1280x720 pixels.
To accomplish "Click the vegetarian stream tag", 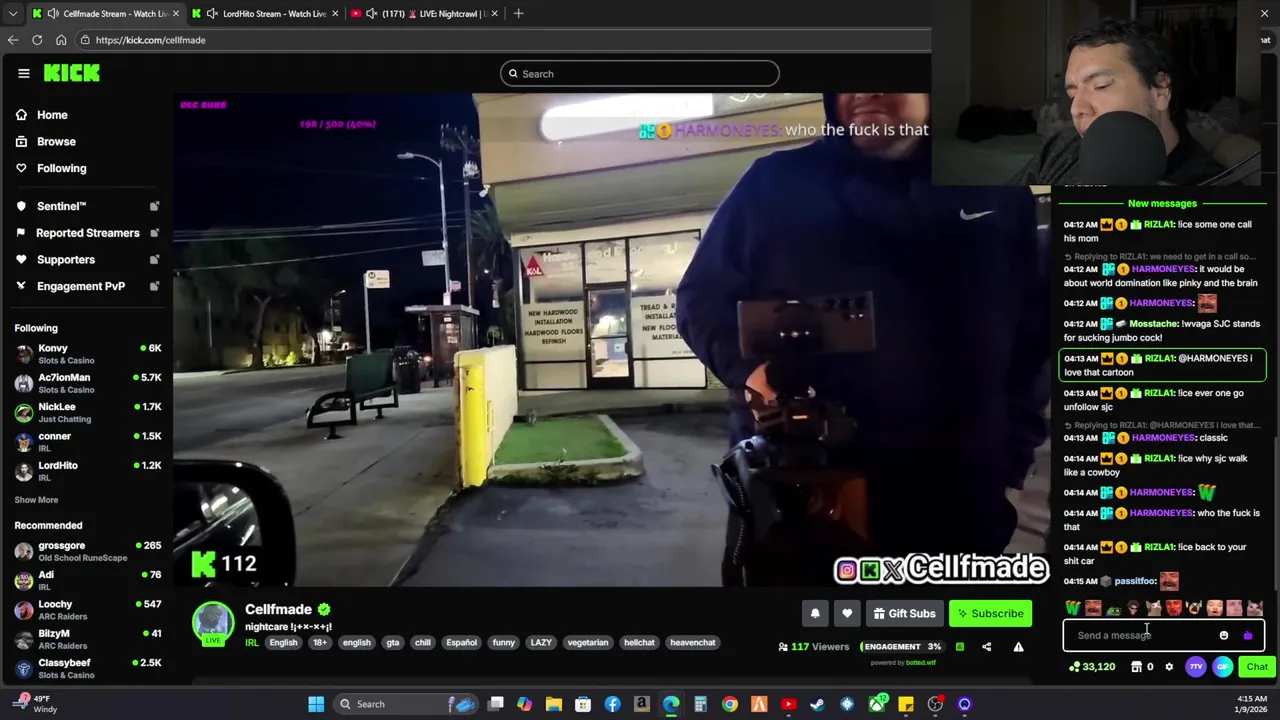I will tap(588, 643).
